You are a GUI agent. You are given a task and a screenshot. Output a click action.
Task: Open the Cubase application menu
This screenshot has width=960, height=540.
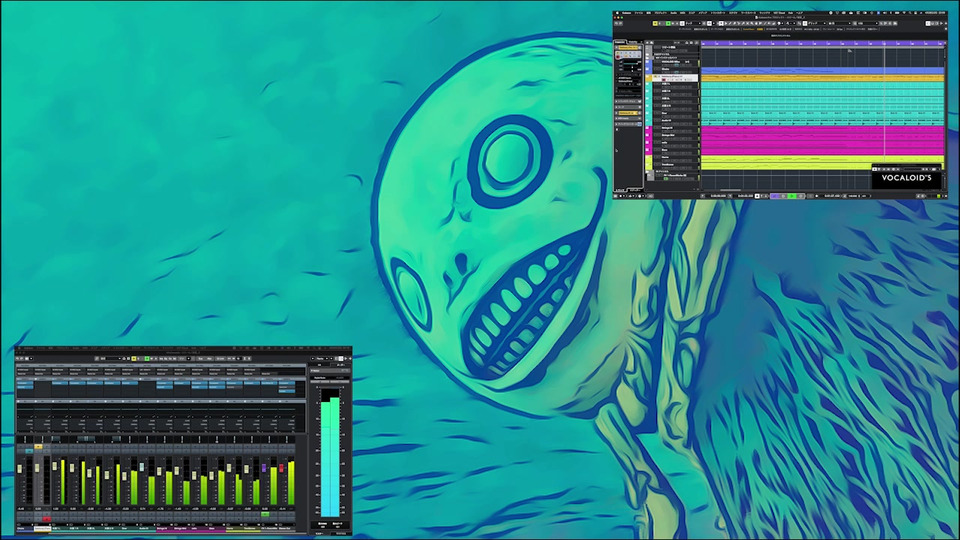(627, 13)
